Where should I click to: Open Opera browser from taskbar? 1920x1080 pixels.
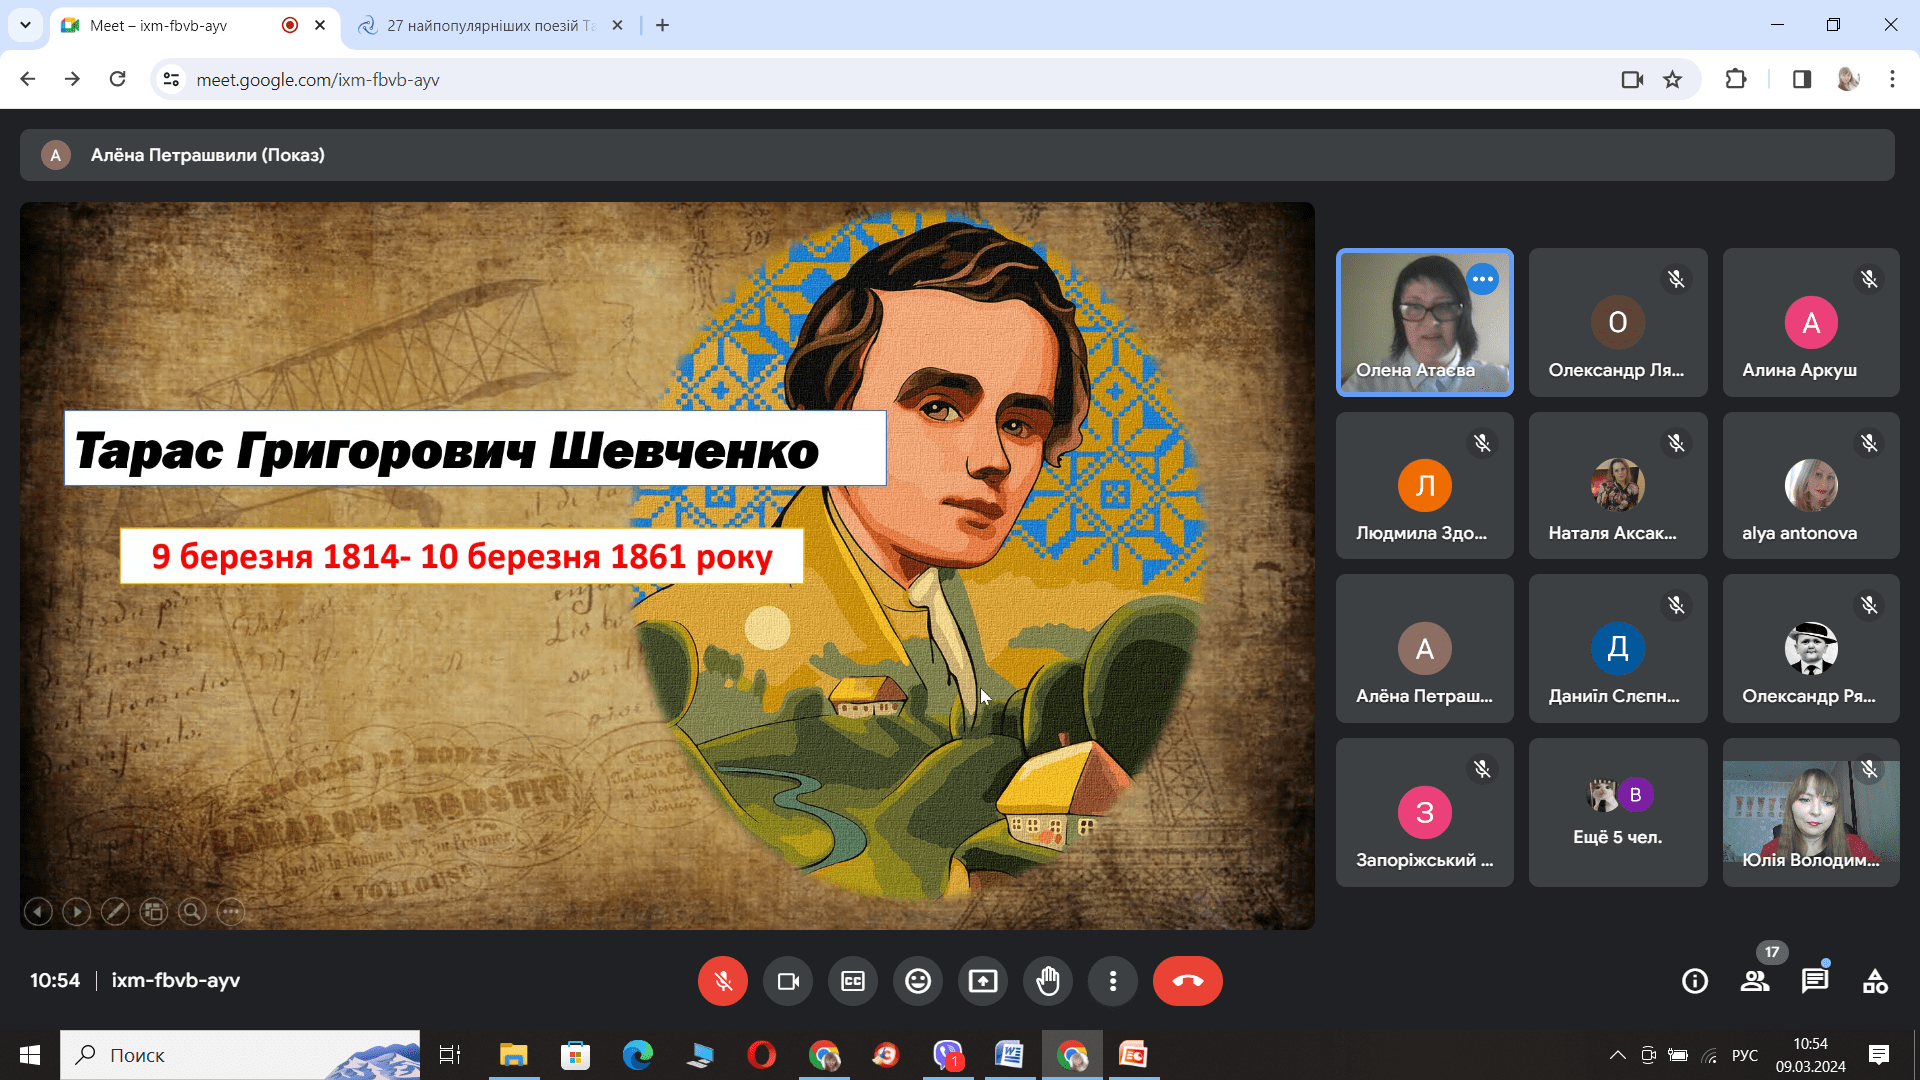click(762, 1055)
